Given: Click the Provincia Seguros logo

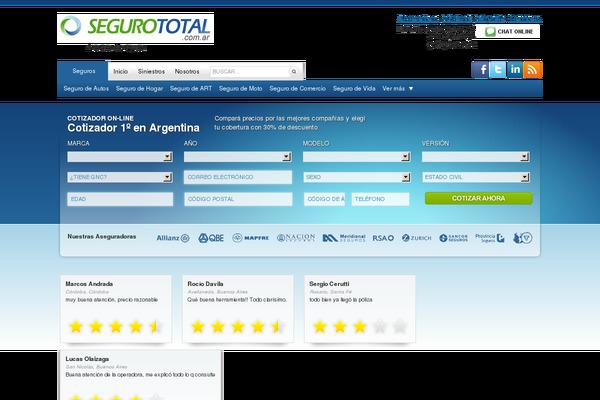Looking at the screenshot, I should click(x=490, y=238).
